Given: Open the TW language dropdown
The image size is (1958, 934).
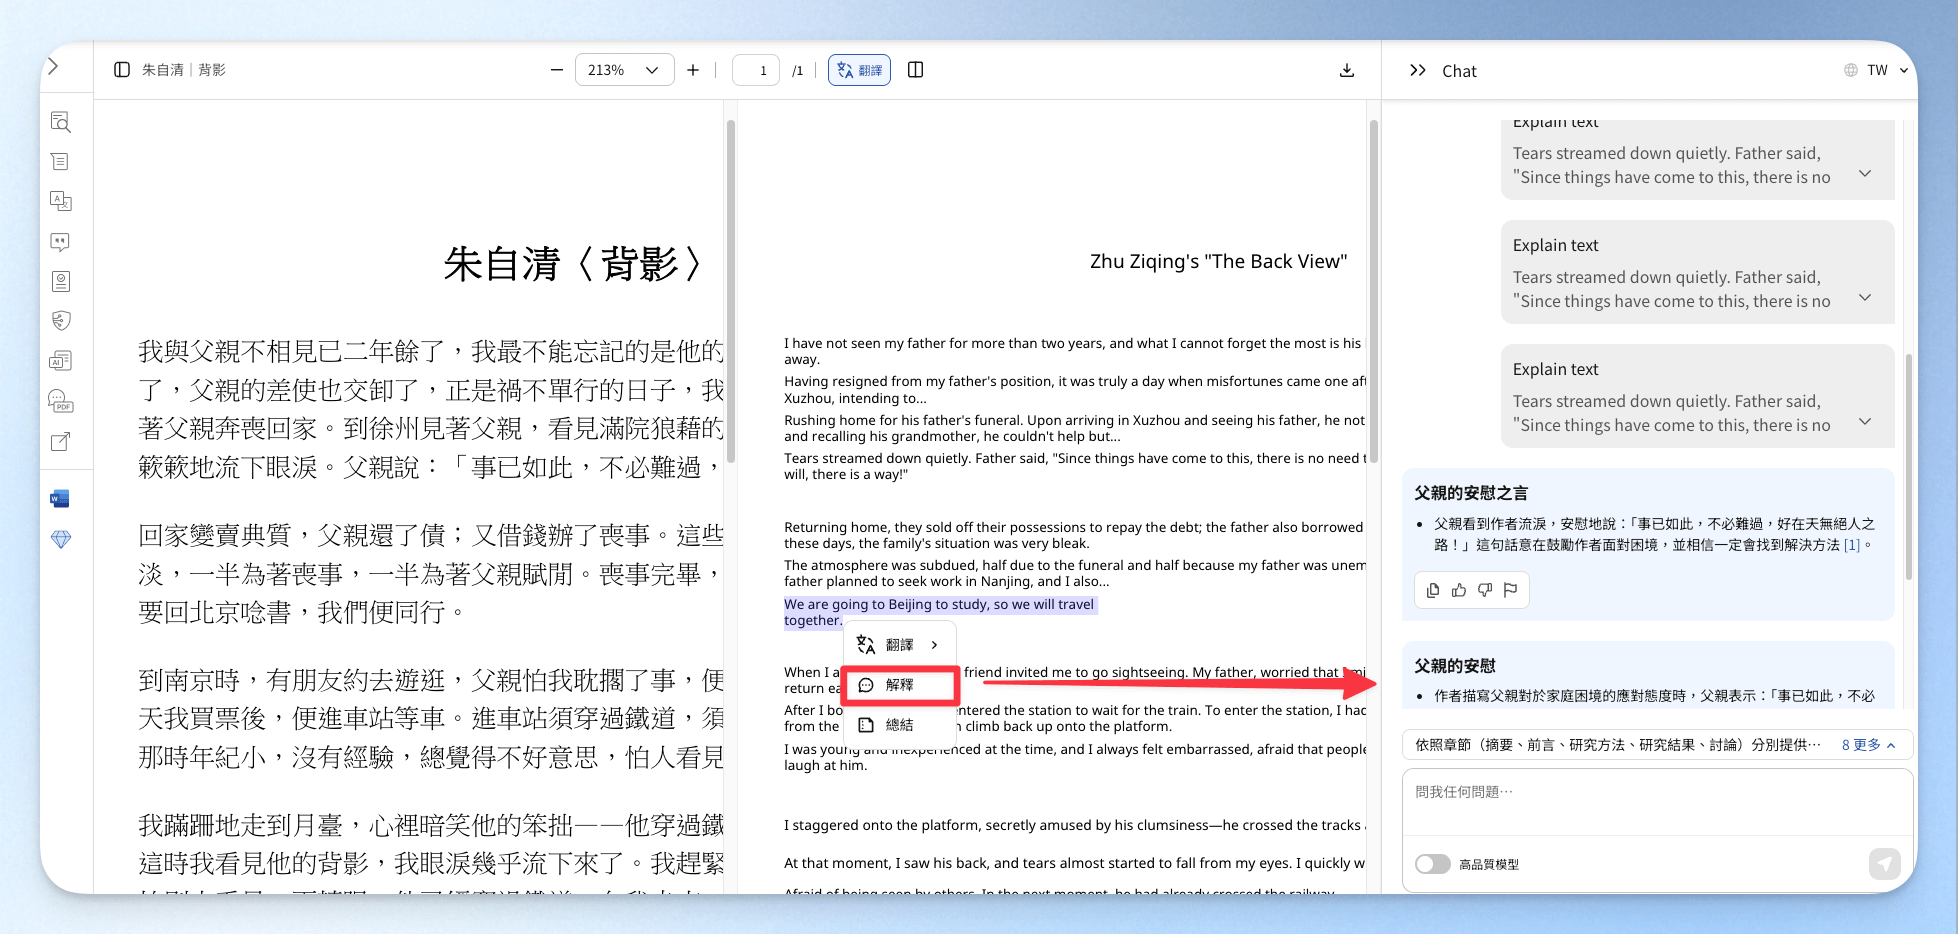Looking at the screenshot, I should pyautogui.click(x=1876, y=70).
